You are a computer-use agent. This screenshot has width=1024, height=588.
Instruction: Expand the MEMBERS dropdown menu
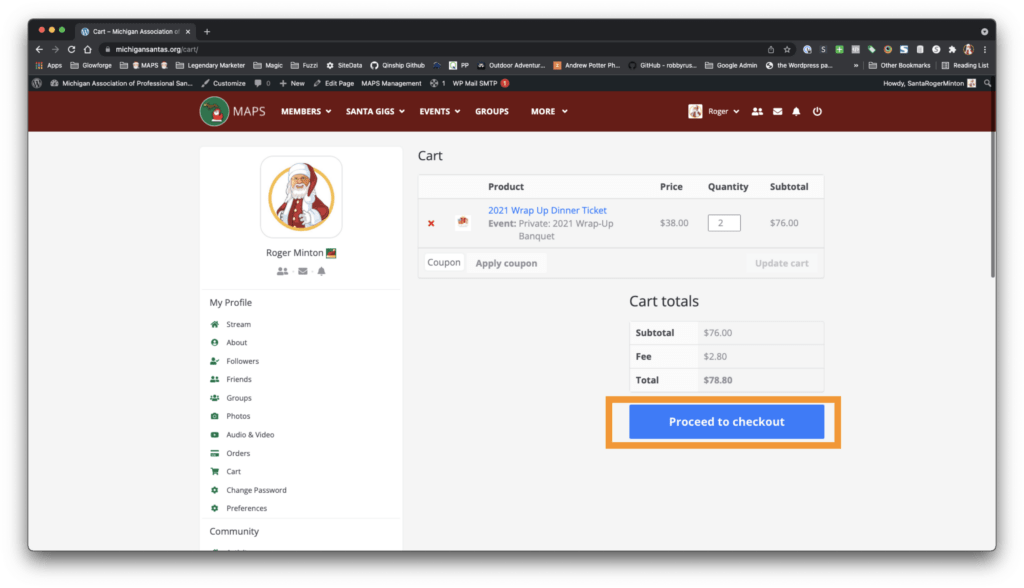pos(306,112)
